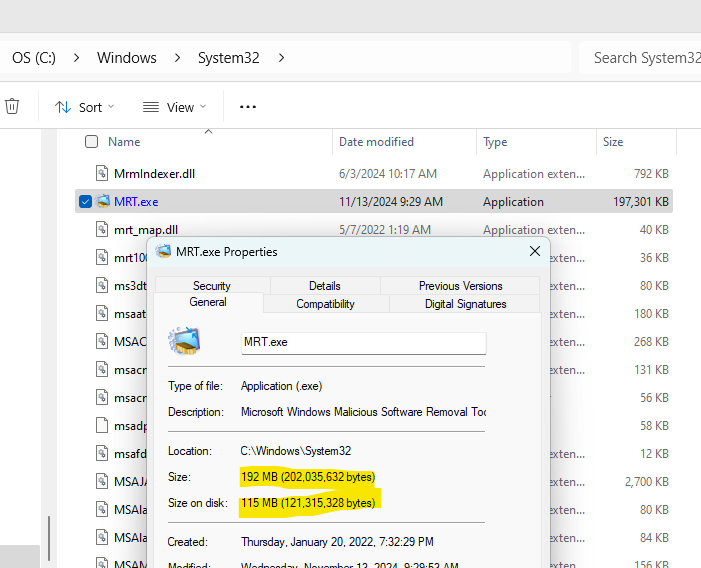701x568 pixels.
Task: Expand the chevron after Windows breadcrumb
Action: [177, 58]
